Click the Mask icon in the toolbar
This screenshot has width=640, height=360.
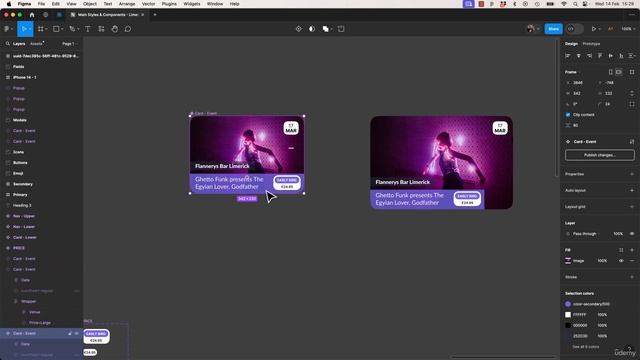(x=312, y=29)
